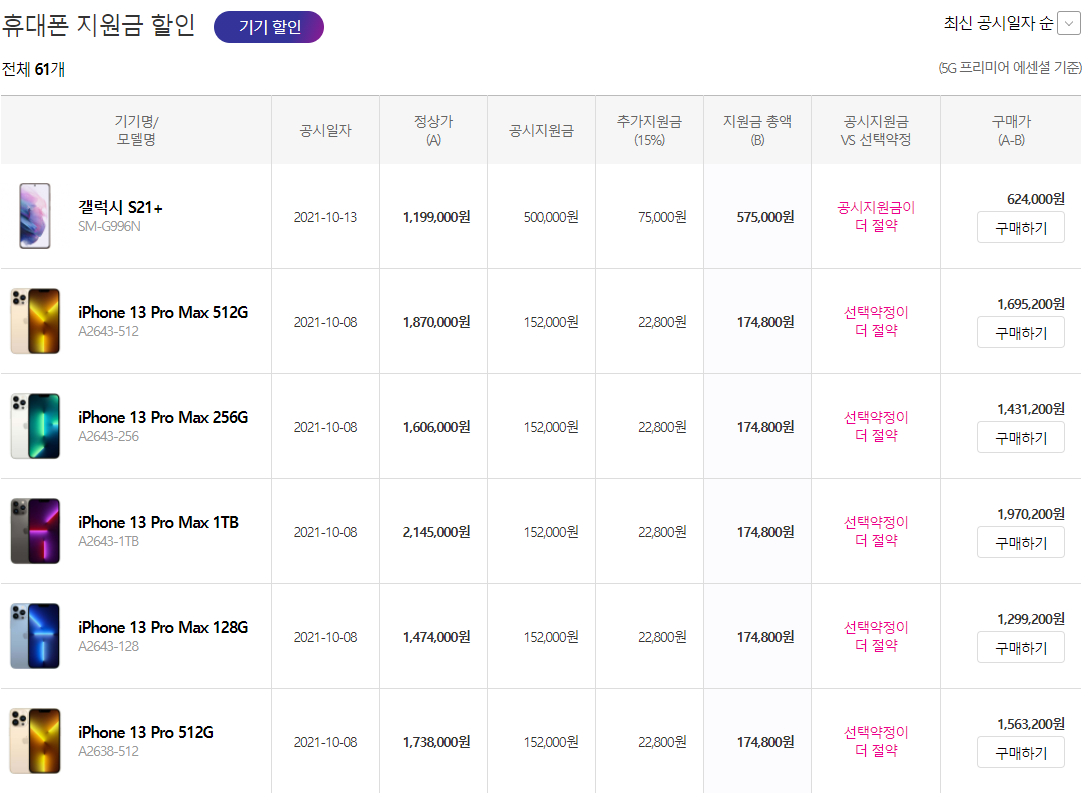Click the 전체 61개 count text
Screen dimensions: 1089x793
point(33,69)
